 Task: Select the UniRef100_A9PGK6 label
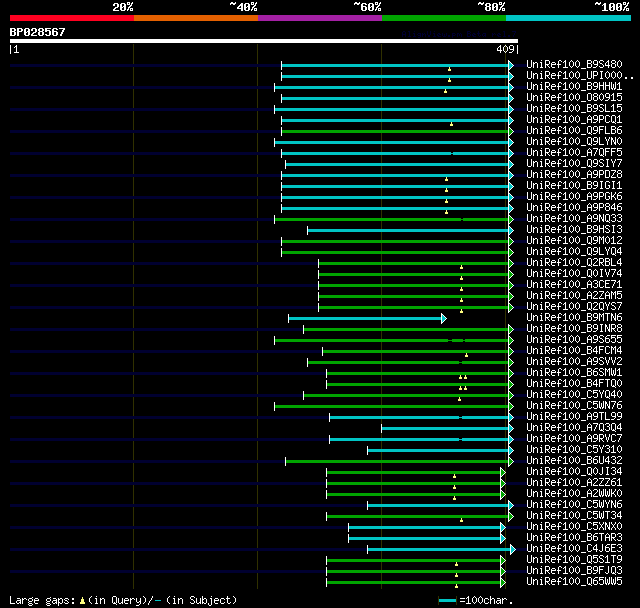tap(574, 197)
